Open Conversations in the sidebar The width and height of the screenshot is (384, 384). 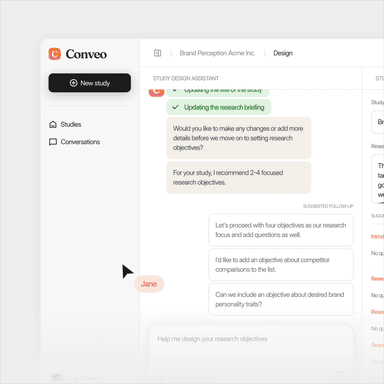tap(74, 142)
